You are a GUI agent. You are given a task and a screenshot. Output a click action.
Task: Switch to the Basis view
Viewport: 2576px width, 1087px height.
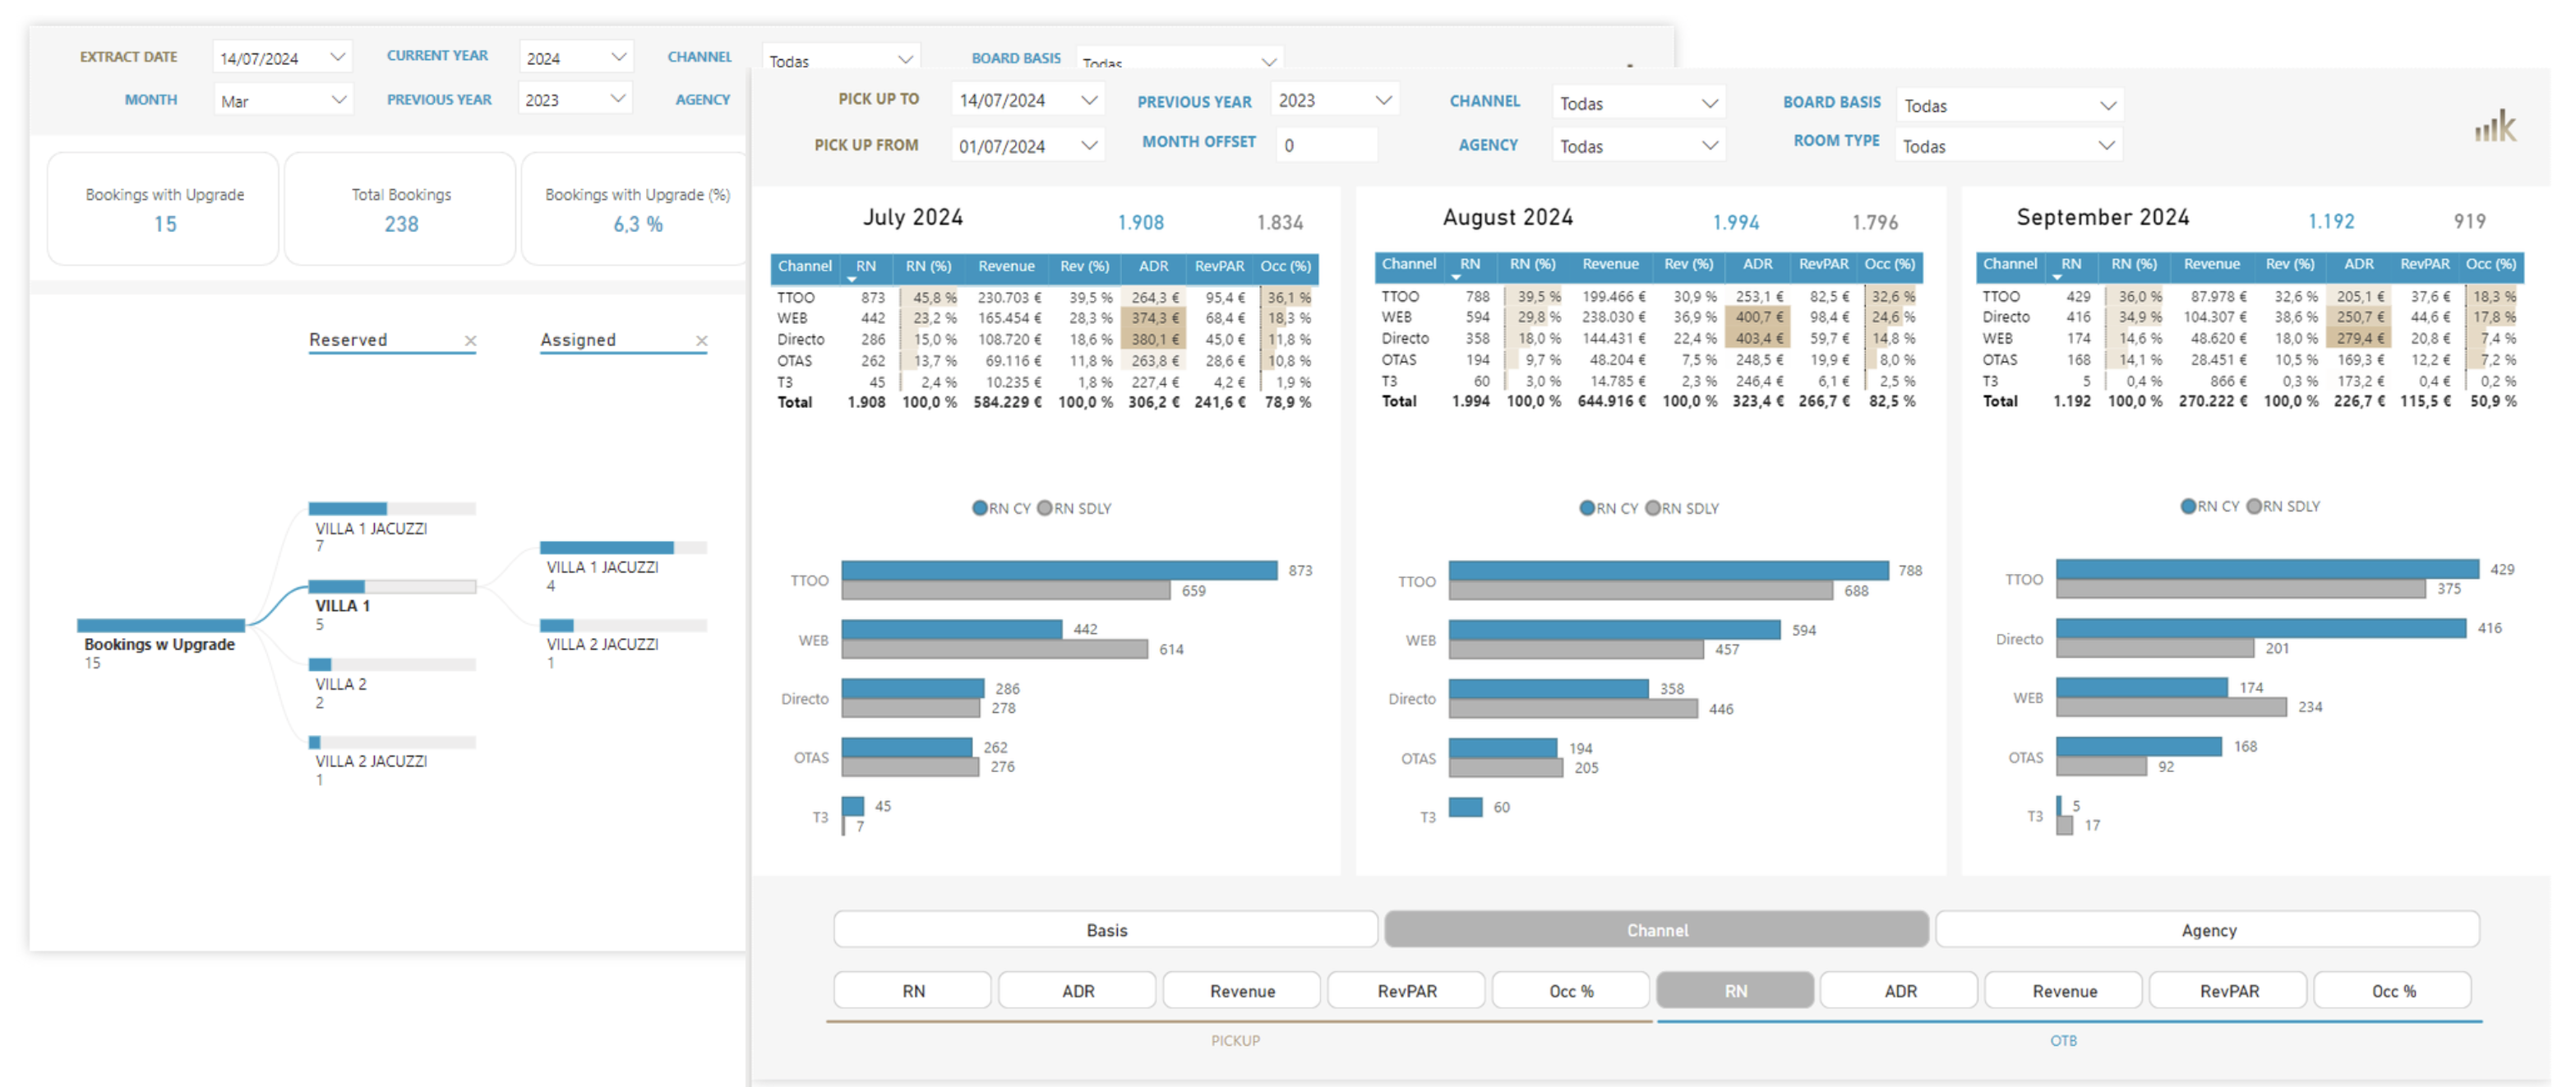point(1106,929)
